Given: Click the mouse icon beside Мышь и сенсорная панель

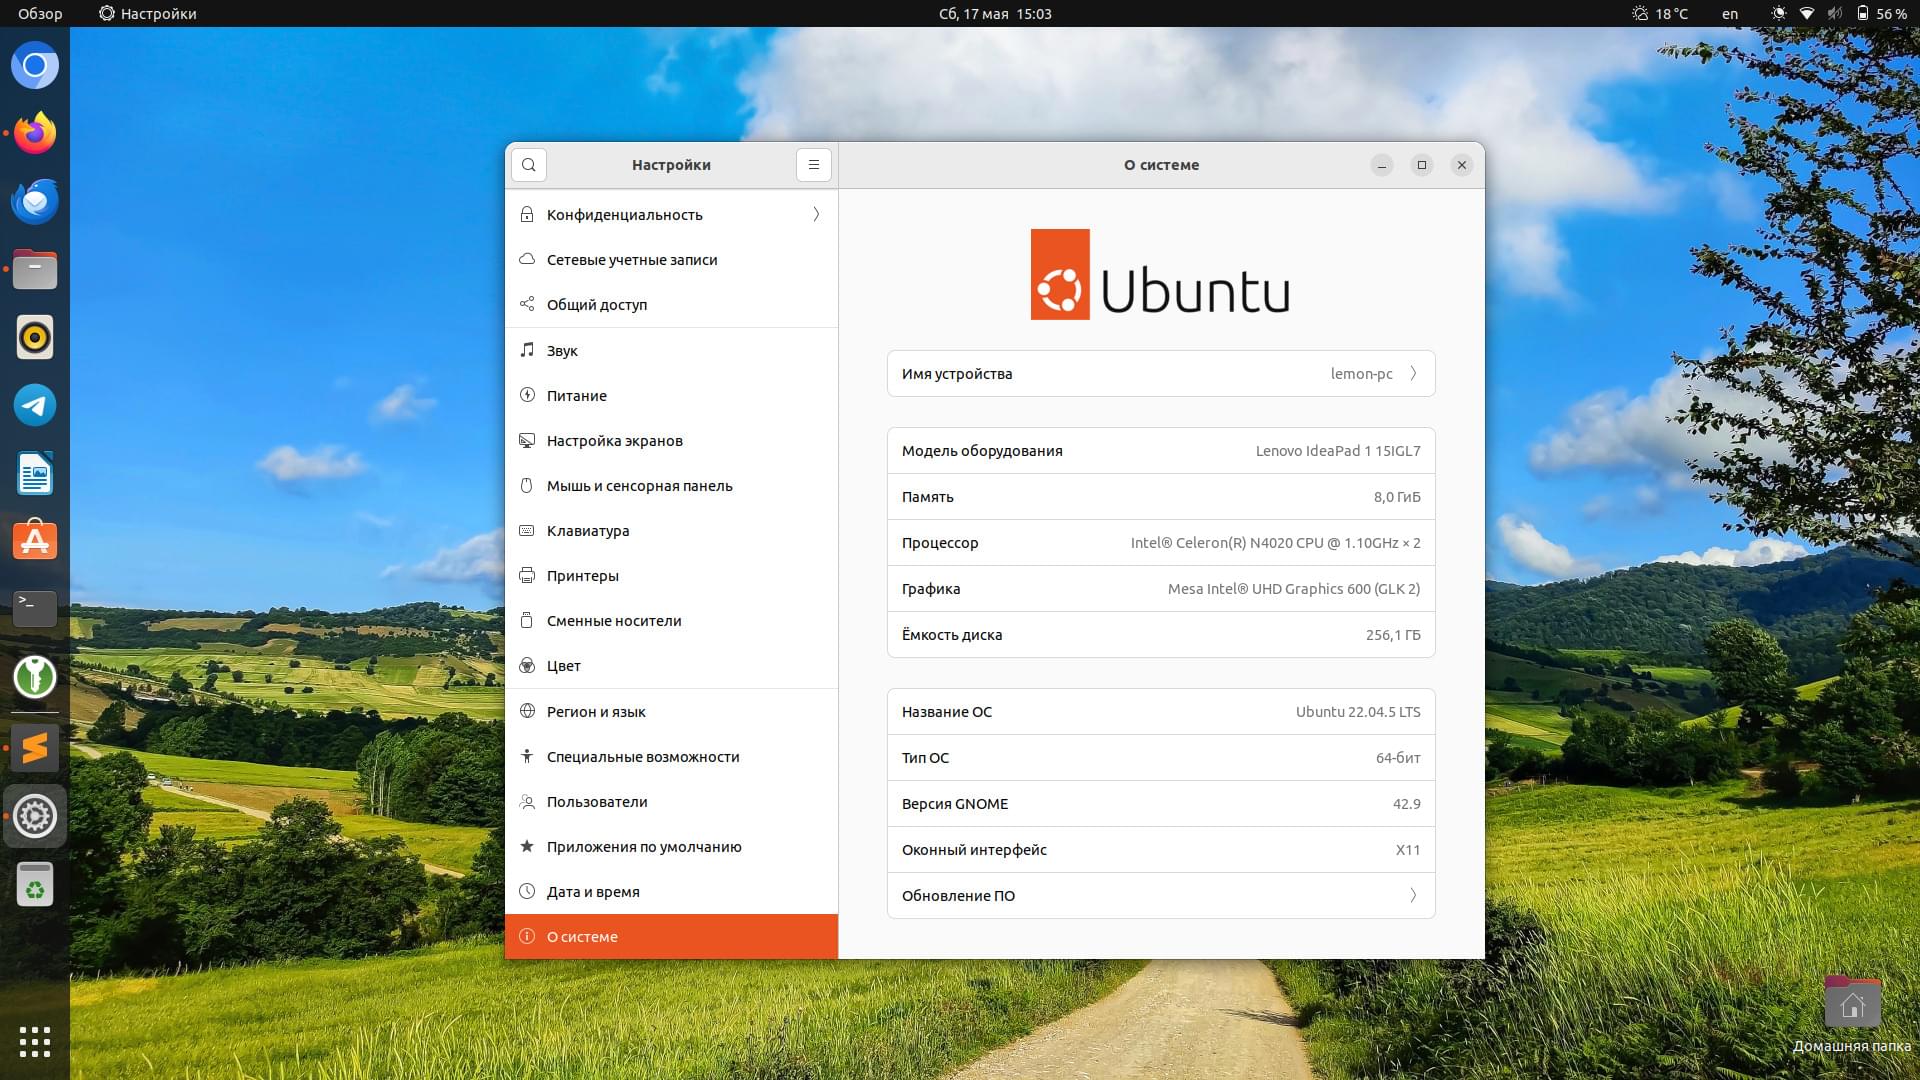Looking at the screenshot, I should [527, 485].
